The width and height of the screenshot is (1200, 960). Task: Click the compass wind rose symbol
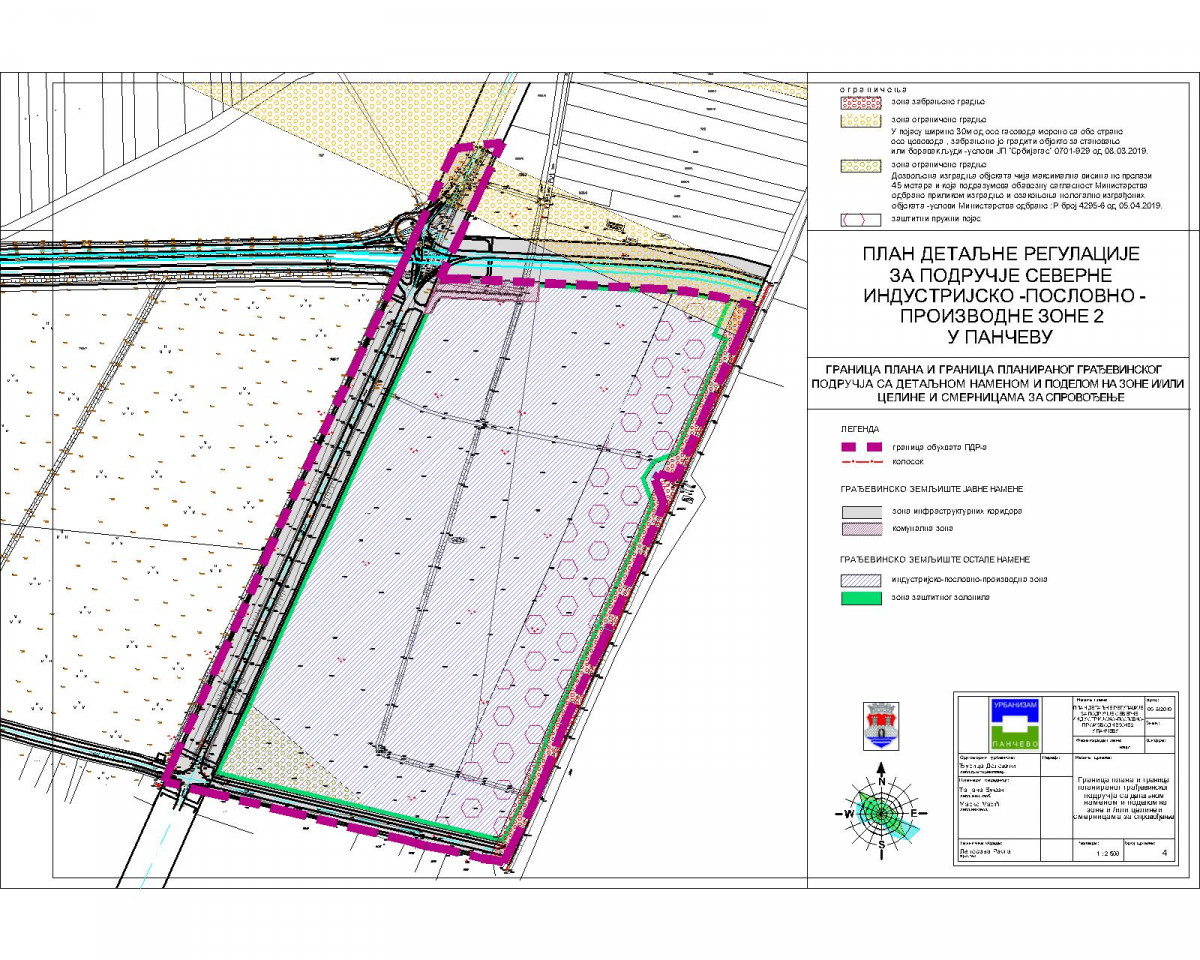[881, 812]
